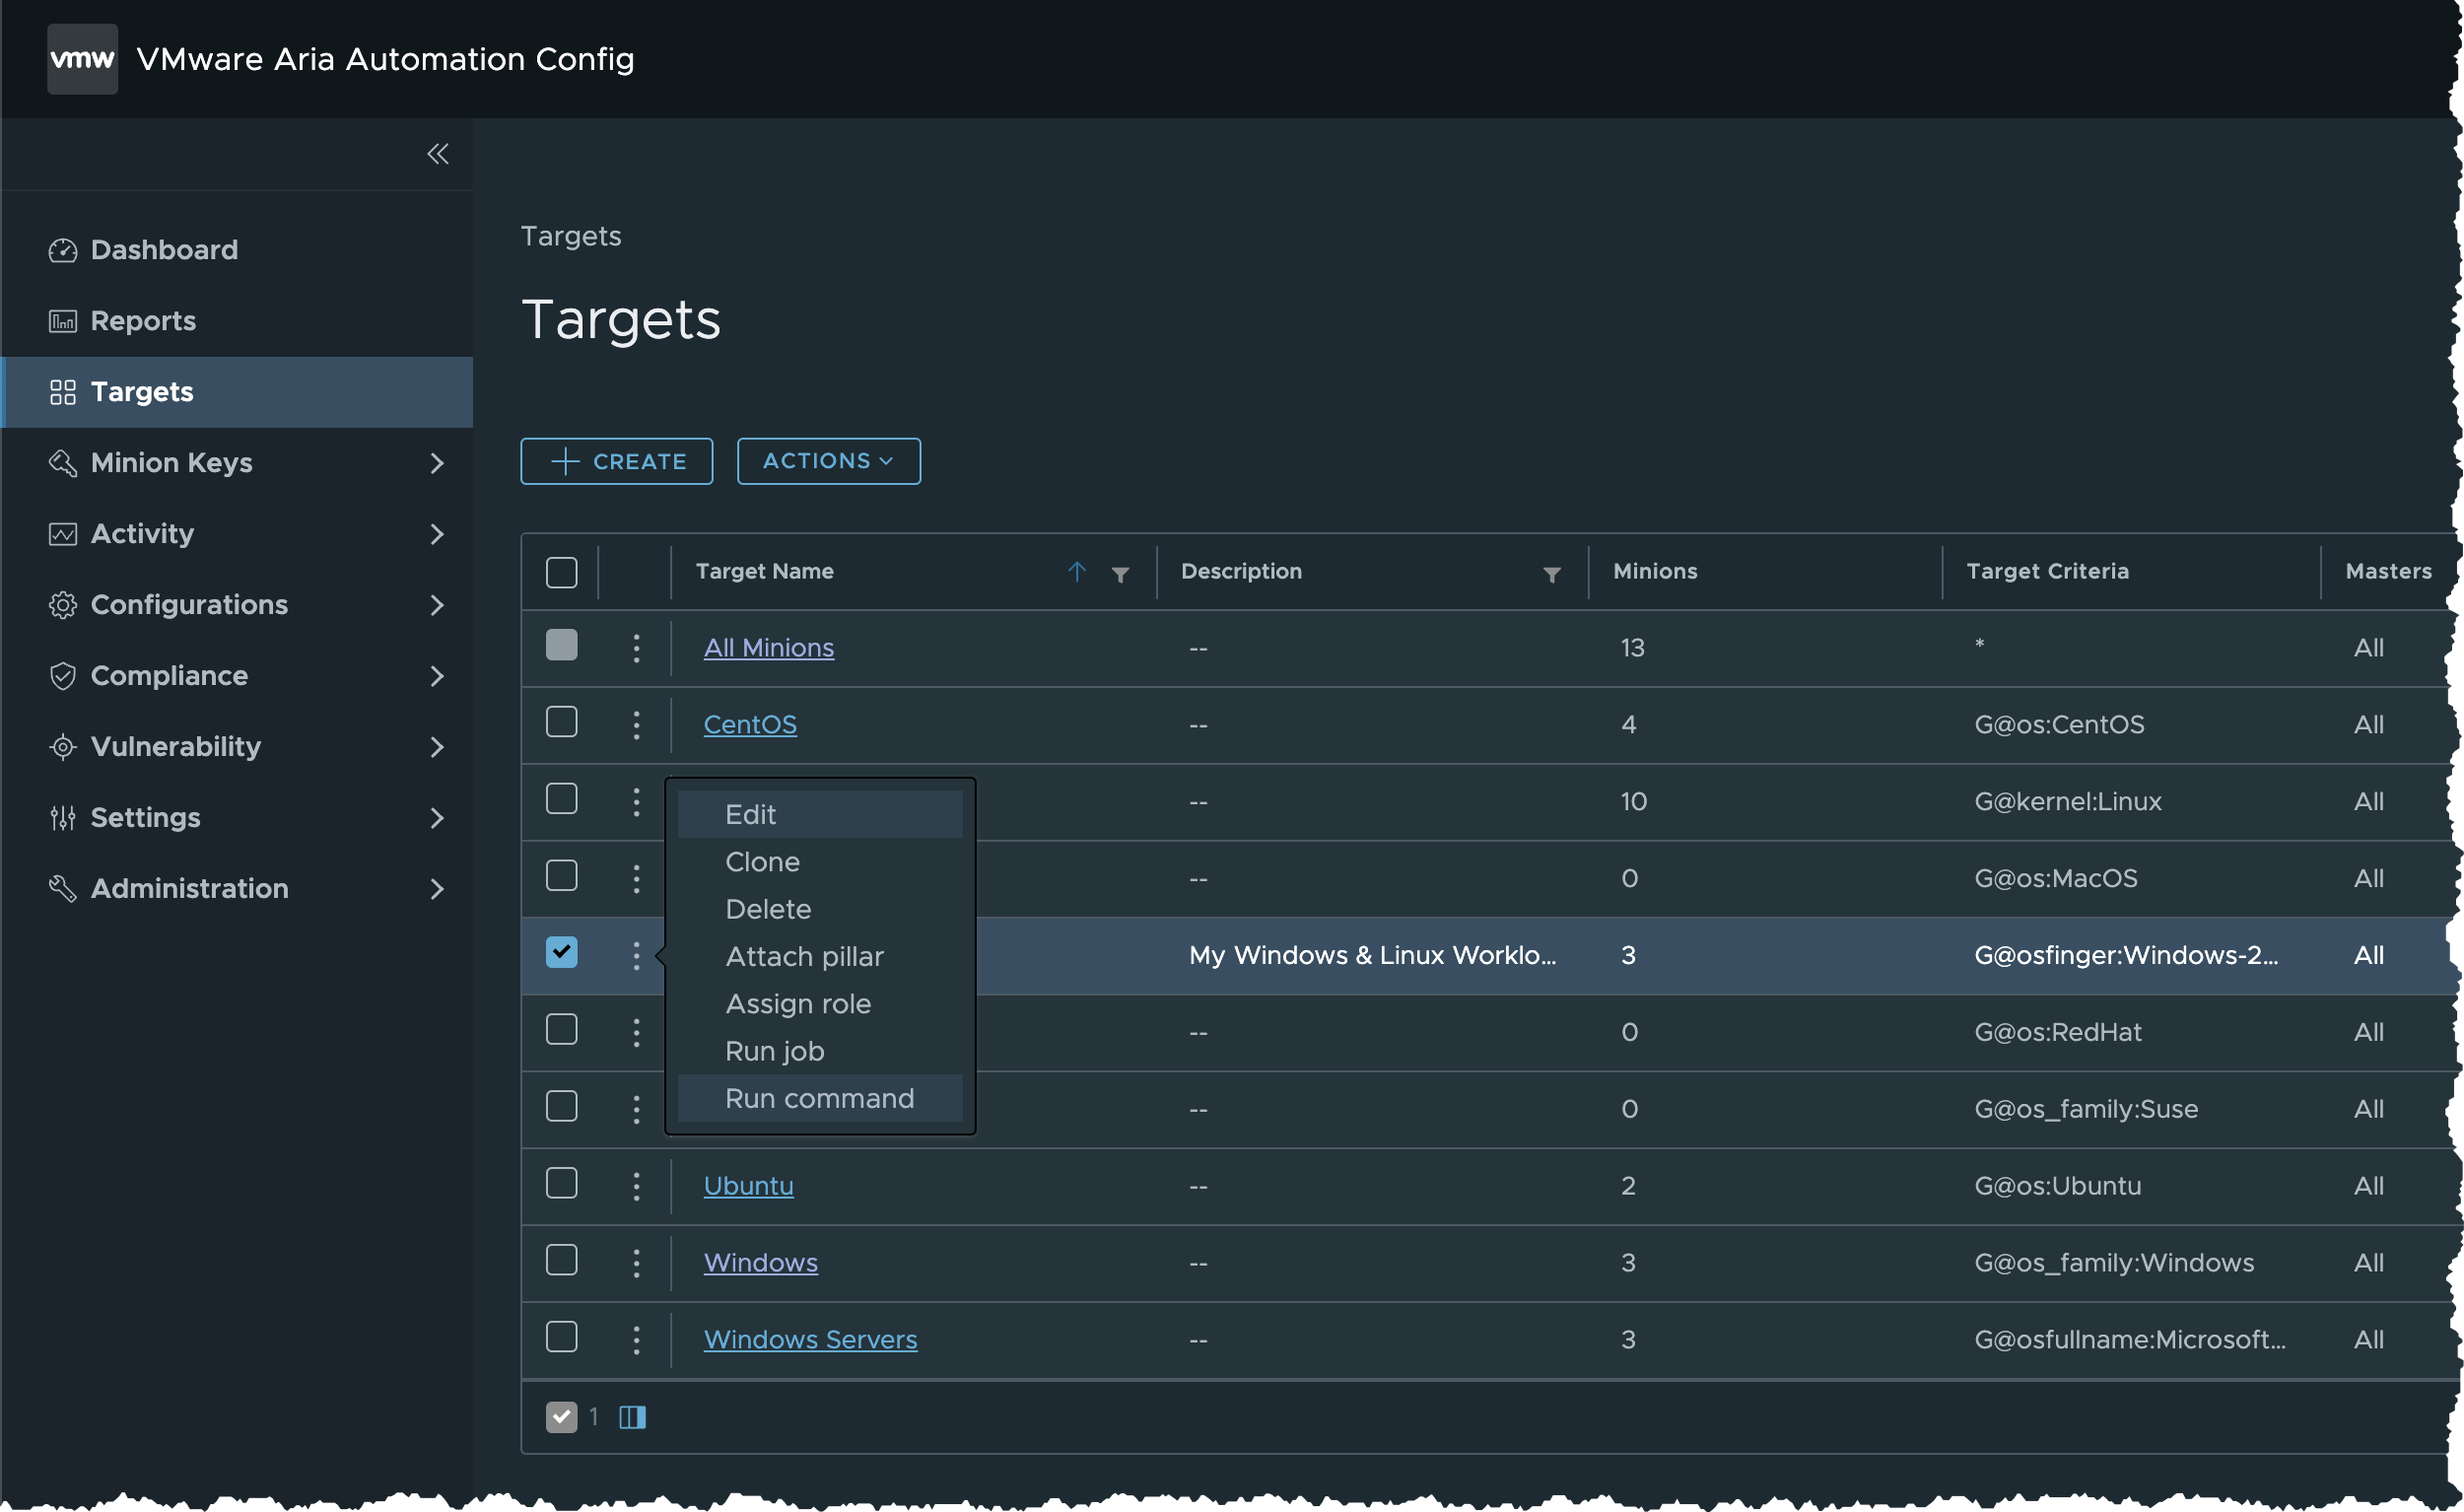
Task: Open the Windows target link
Action: coord(761,1263)
